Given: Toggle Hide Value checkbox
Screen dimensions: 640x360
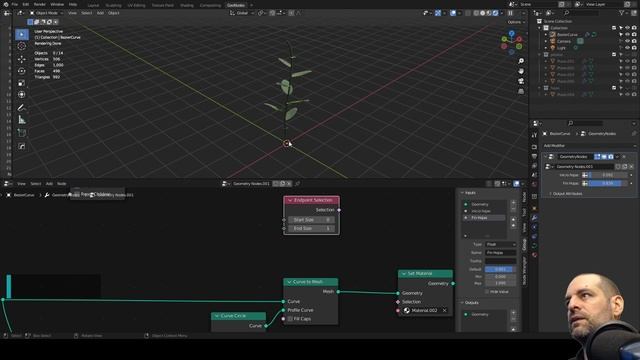Looking at the screenshot, I should (x=487, y=292).
